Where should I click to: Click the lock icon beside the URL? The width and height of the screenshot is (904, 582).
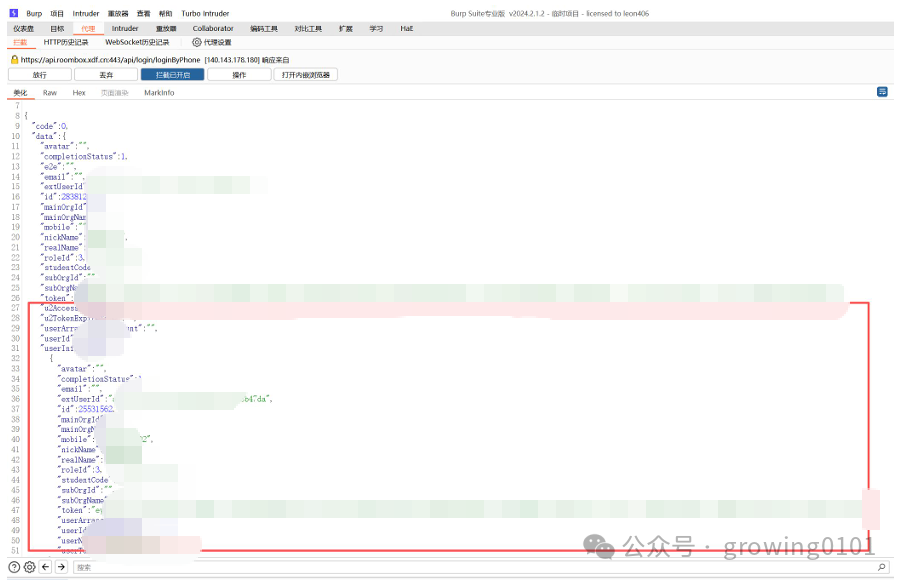pos(14,59)
